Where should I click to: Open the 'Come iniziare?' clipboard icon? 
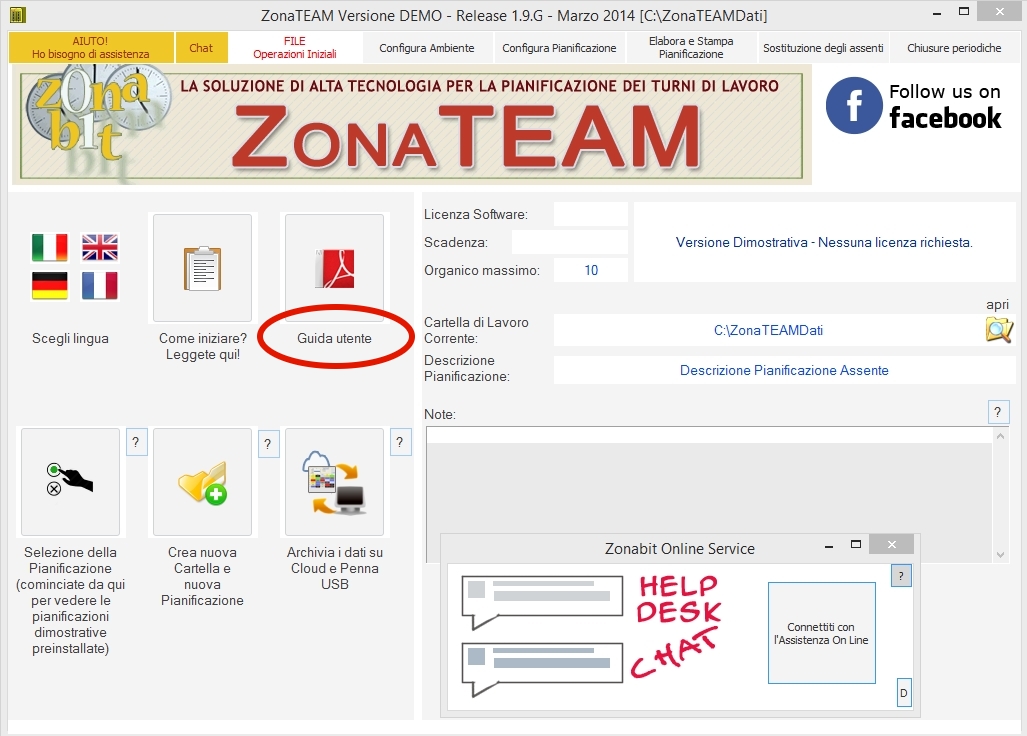[202, 268]
